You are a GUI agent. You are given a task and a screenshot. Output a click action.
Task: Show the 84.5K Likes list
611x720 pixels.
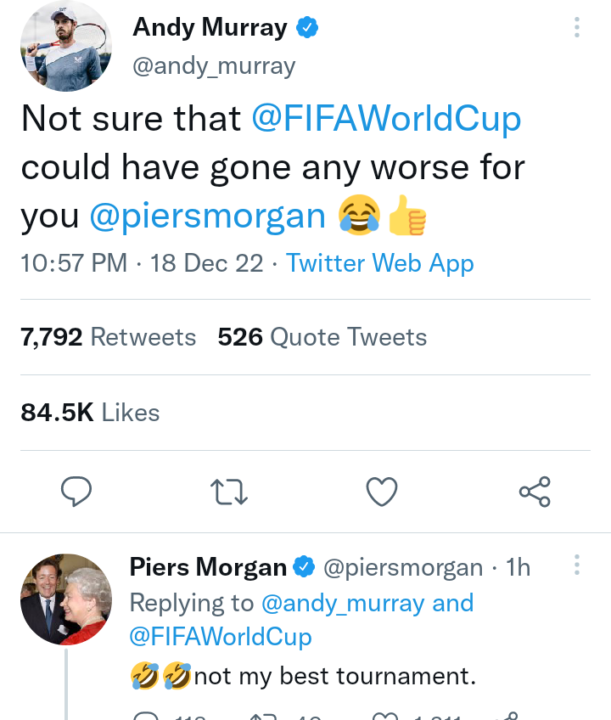90,412
